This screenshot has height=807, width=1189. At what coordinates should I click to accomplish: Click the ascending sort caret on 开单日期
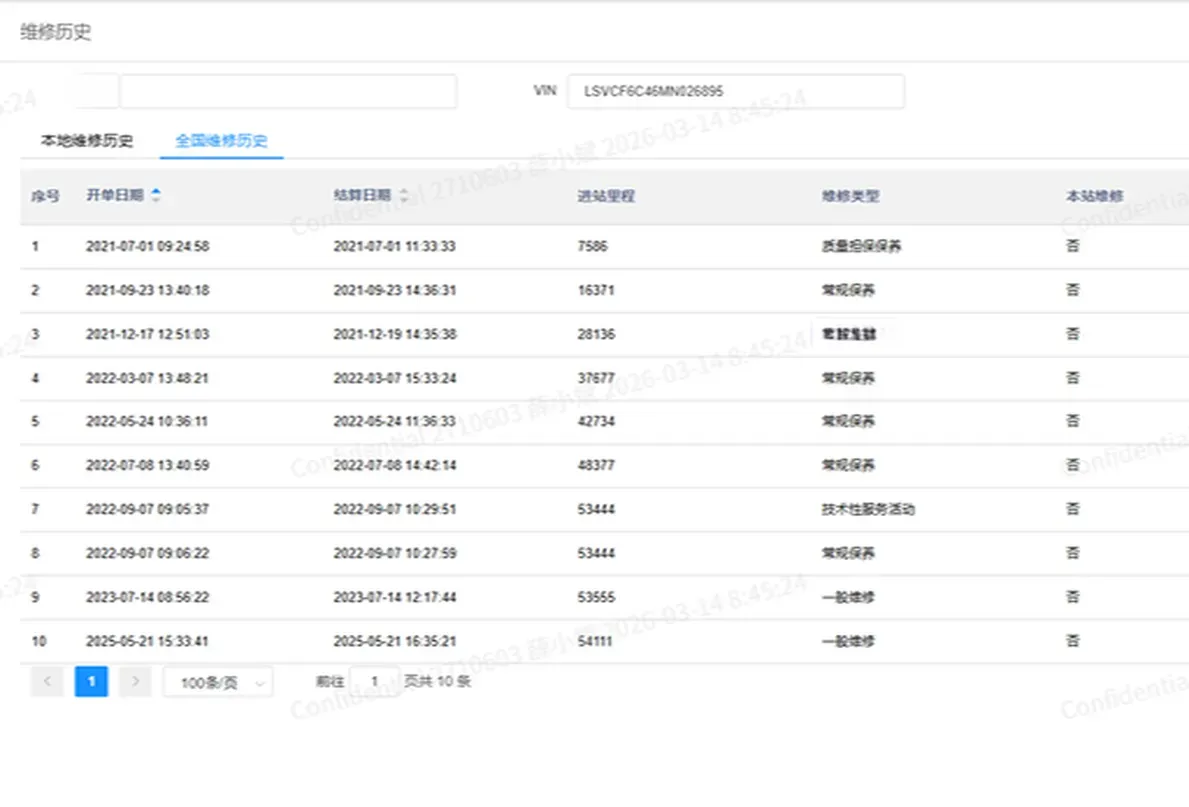(157, 191)
